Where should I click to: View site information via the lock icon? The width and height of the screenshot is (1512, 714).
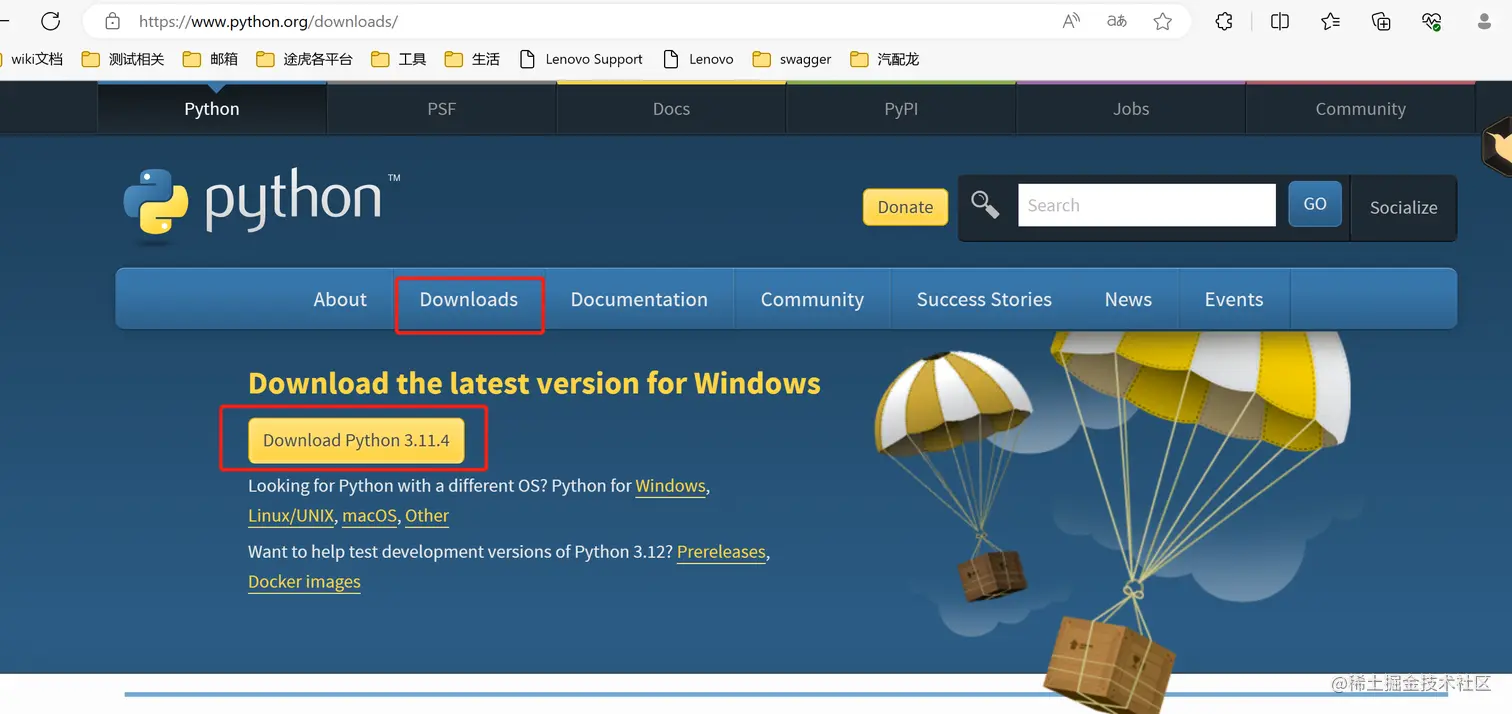(x=112, y=21)
